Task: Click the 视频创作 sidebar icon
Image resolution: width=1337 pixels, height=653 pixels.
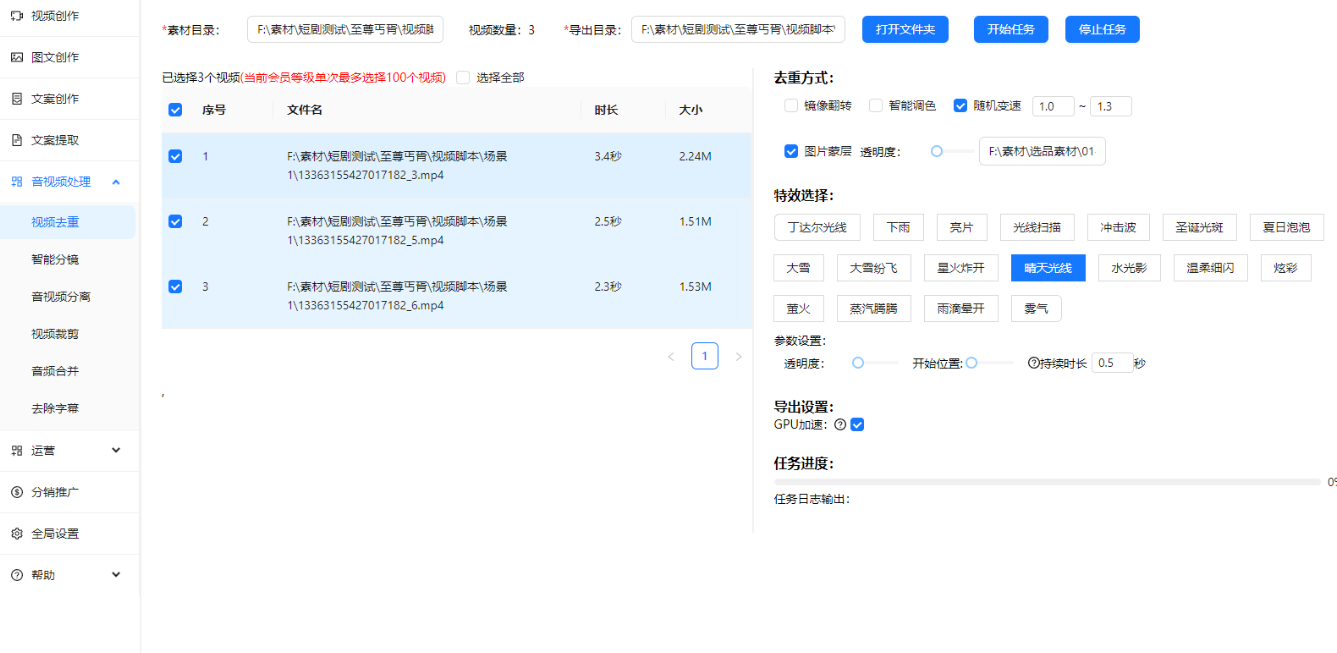Action: point(16,16)
